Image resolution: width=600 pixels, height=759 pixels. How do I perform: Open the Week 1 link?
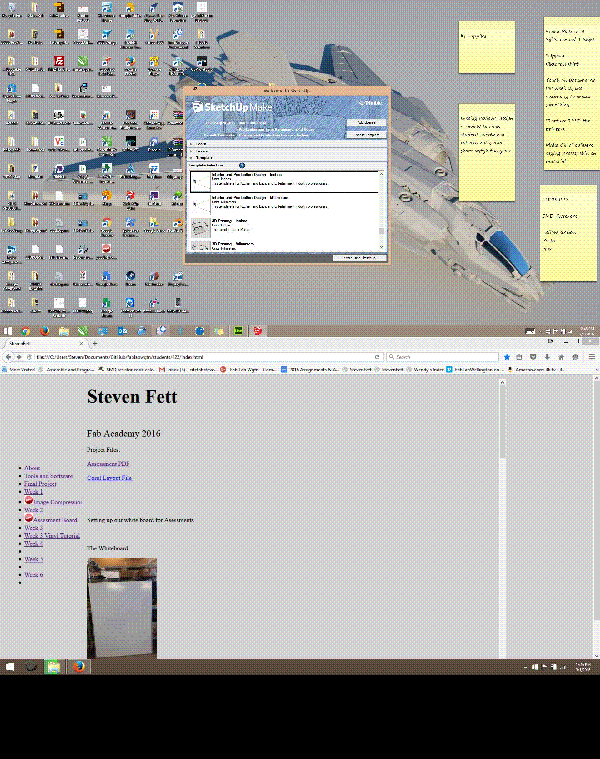pos(33,491)
